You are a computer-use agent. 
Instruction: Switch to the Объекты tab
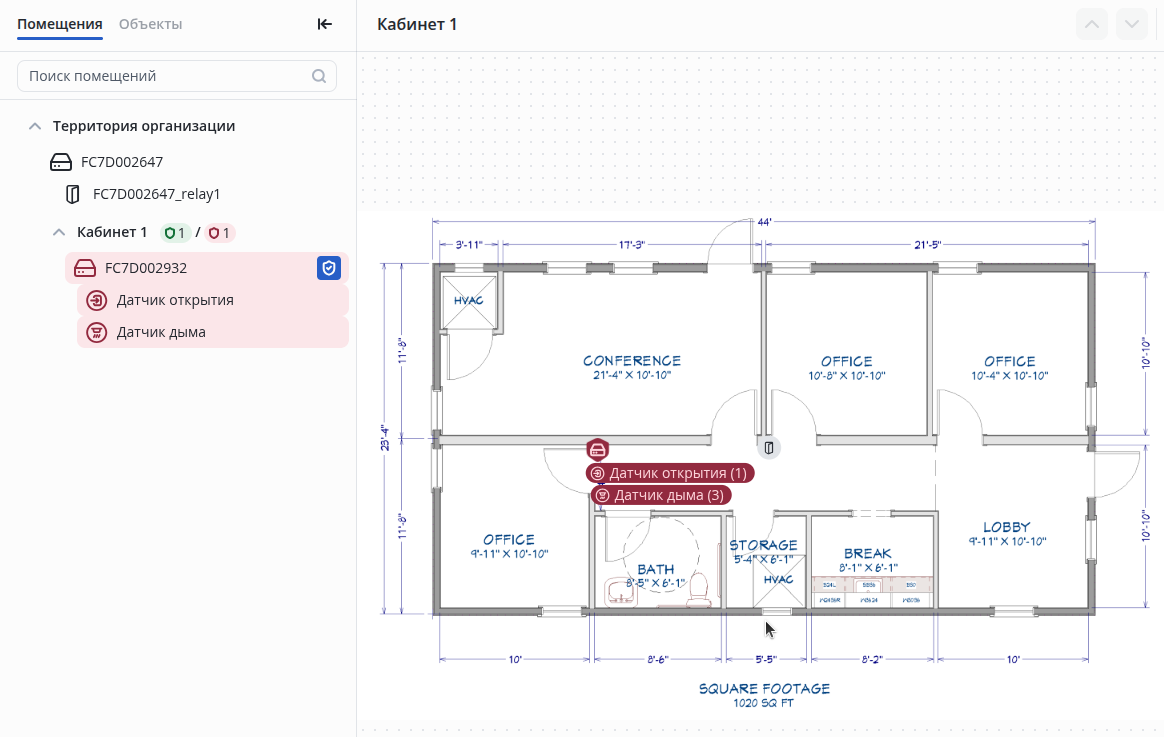point(150,24)
